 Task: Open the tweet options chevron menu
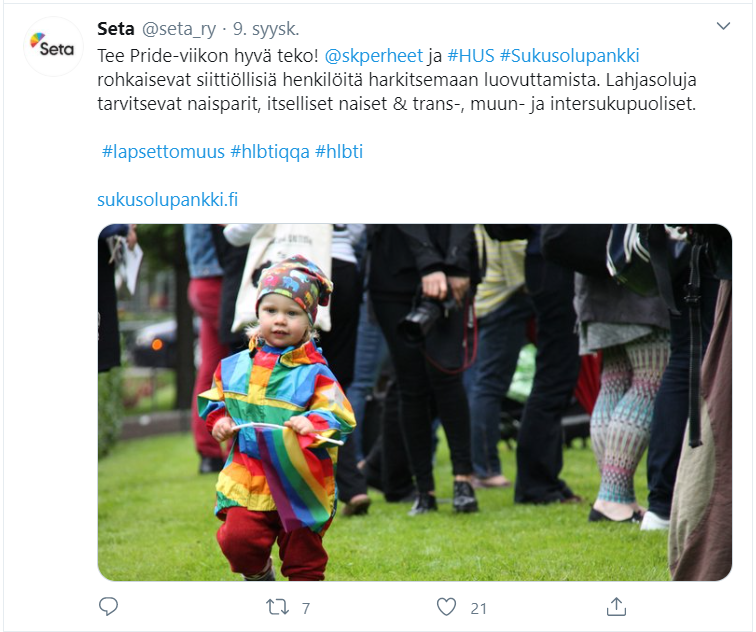point(723,26)
